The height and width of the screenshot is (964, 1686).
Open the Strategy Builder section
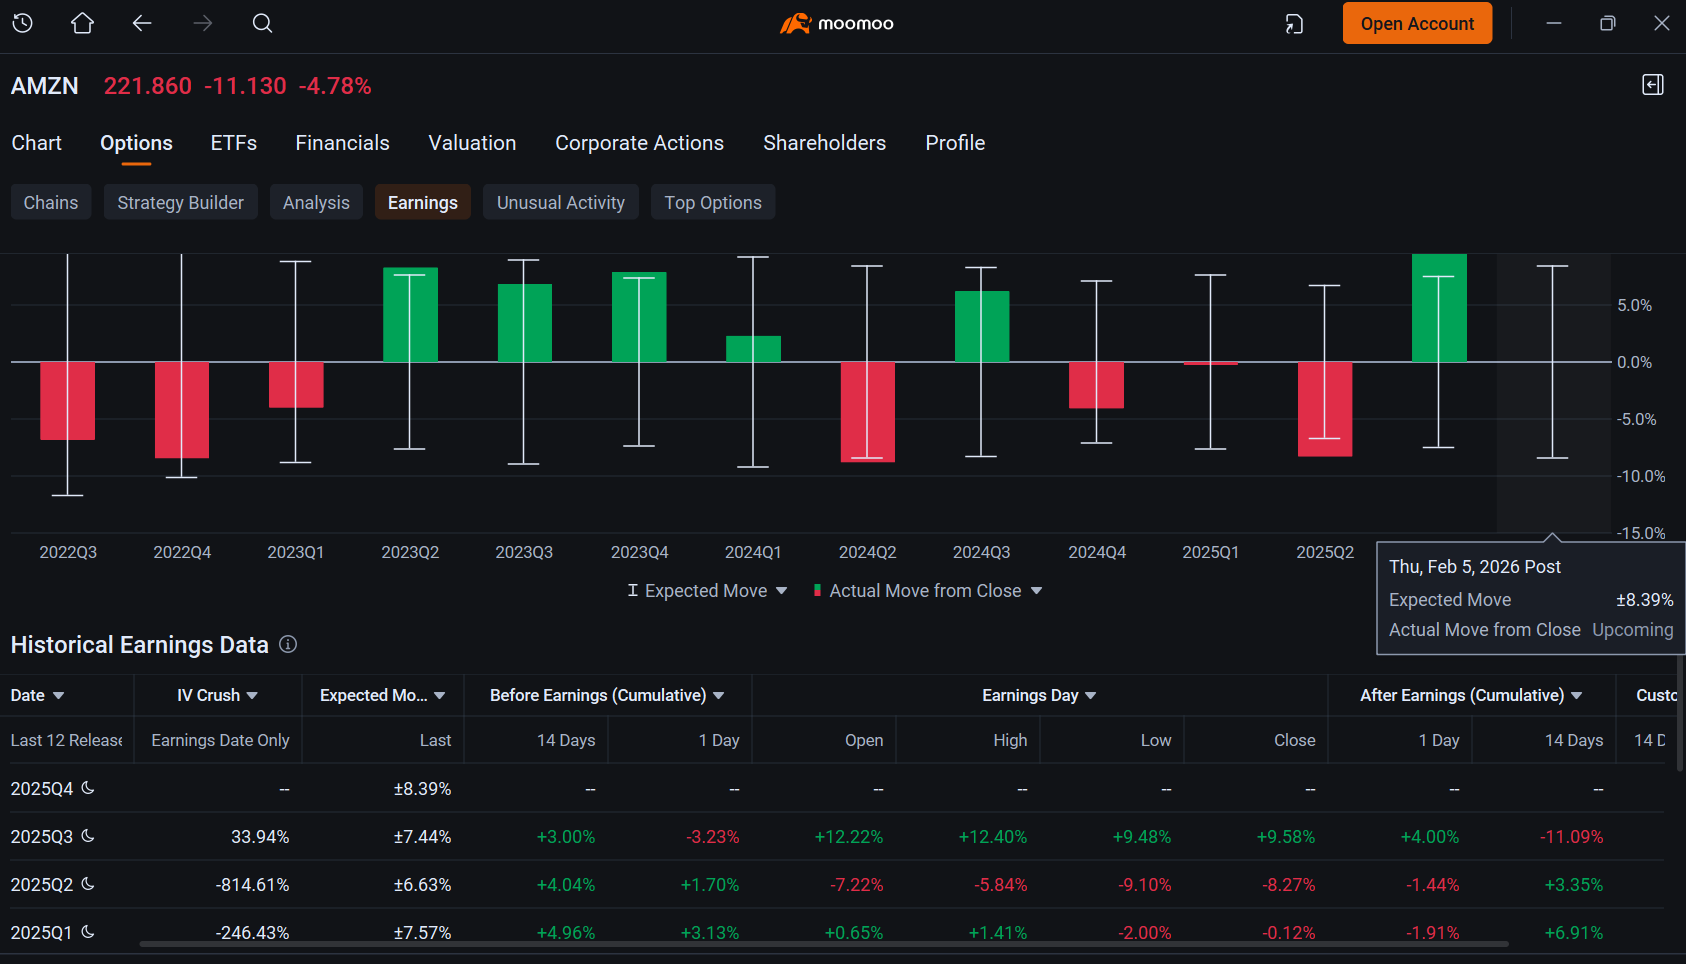tap(181, 202)
